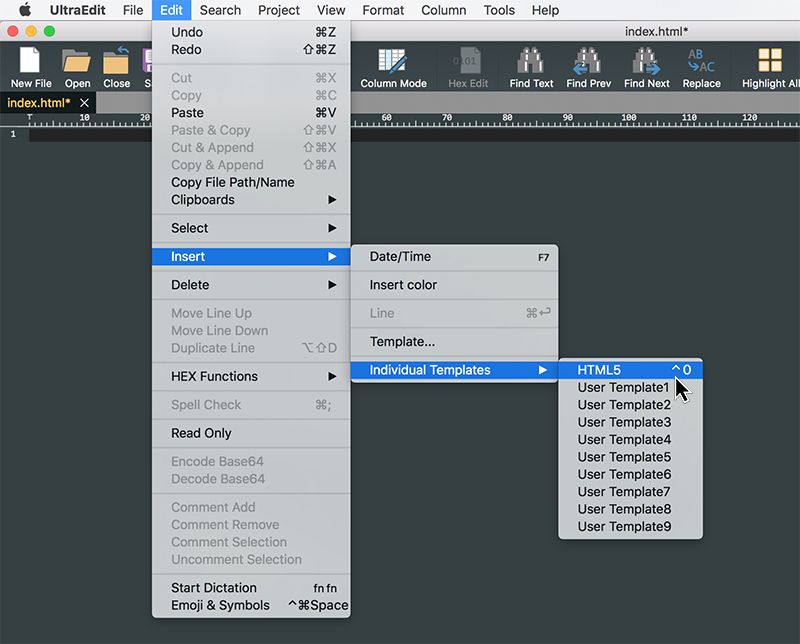Expand the Insert submenu
The width and height of the screenshot is (800, 644).
tap(251, 256)
